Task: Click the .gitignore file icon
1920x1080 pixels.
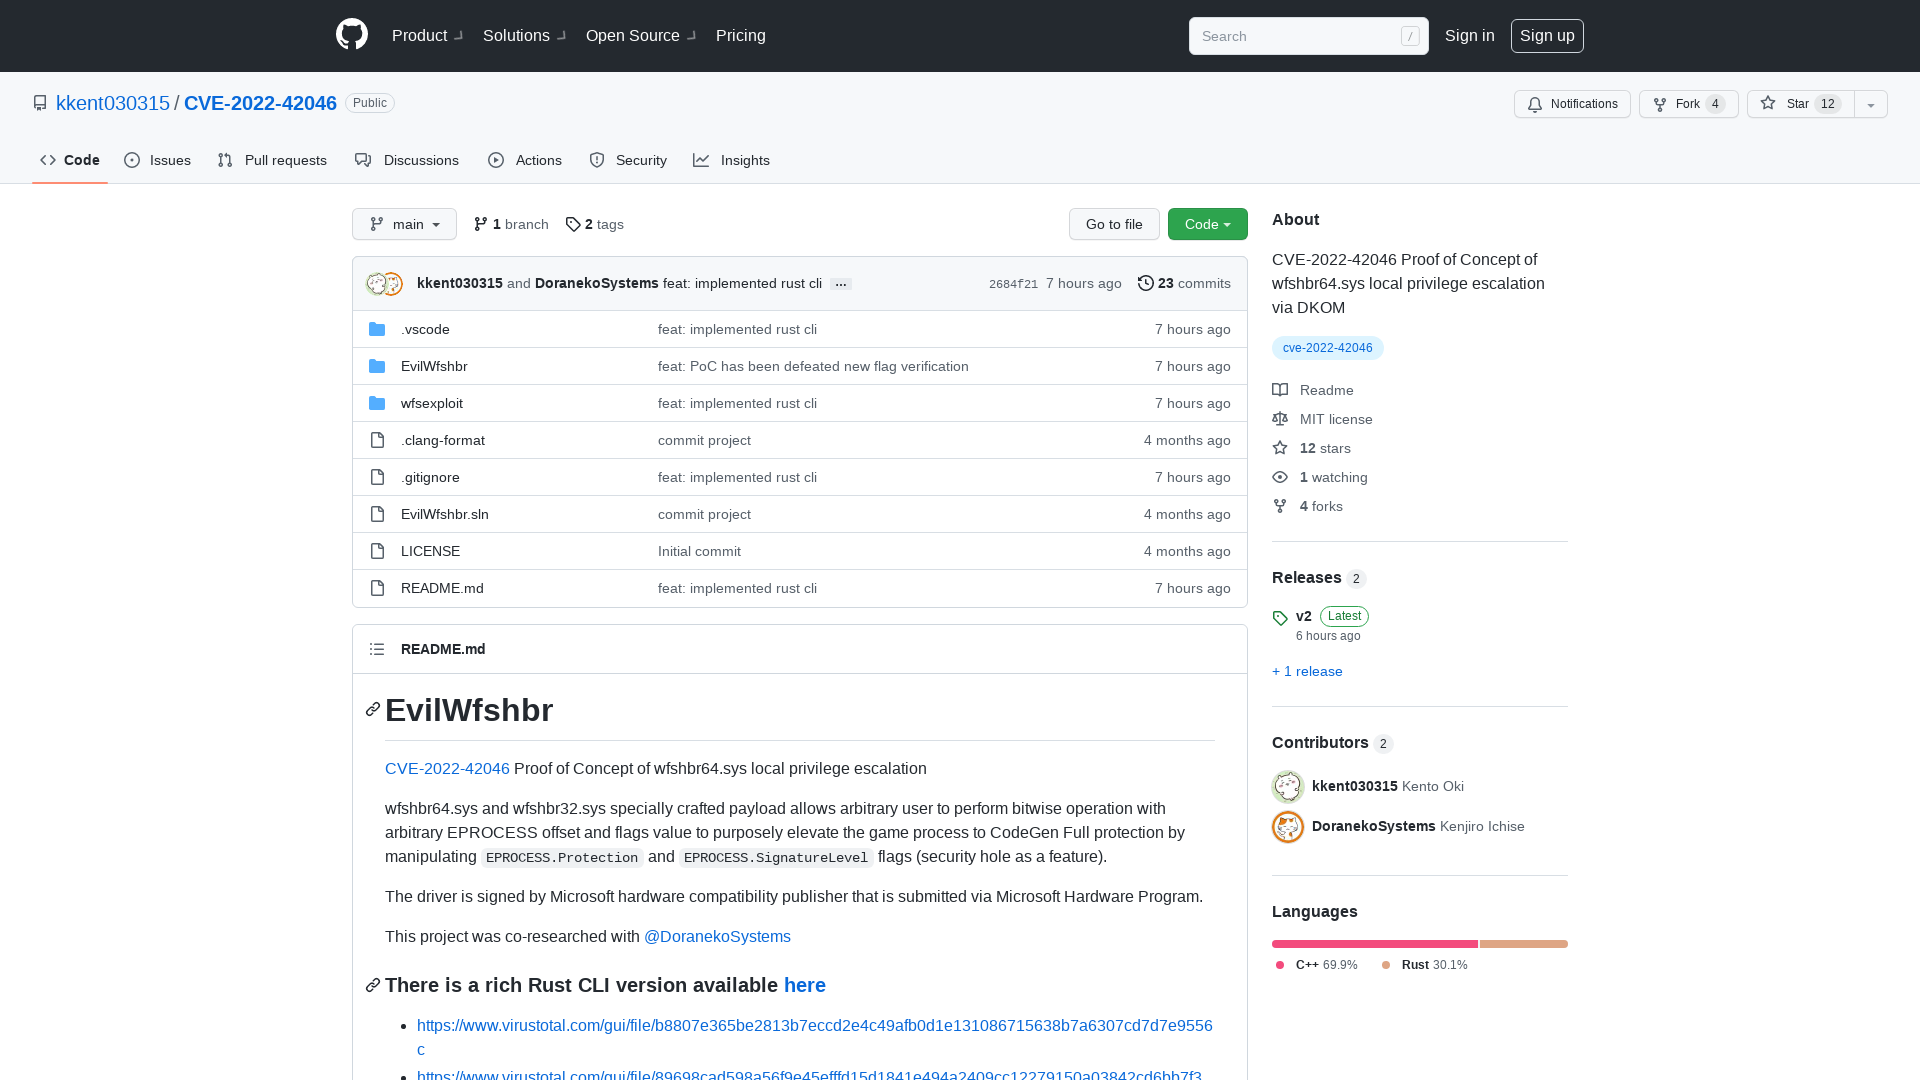Action: coord(377,477)
